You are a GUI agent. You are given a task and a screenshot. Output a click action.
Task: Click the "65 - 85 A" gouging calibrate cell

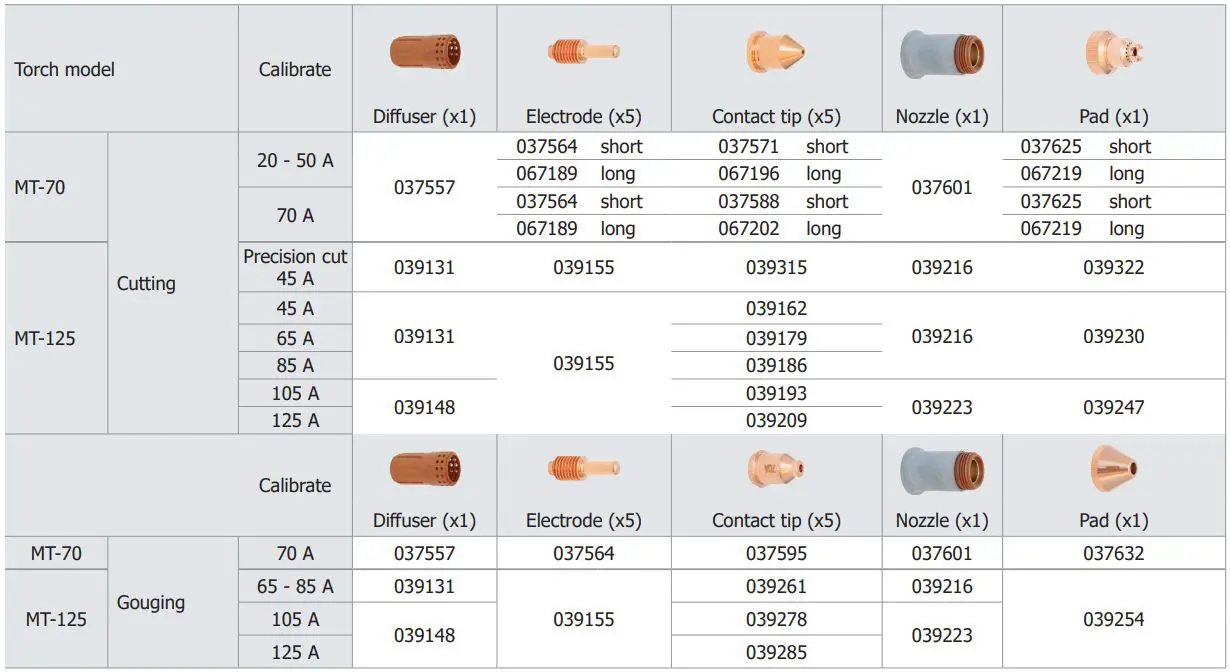point(295,586)
